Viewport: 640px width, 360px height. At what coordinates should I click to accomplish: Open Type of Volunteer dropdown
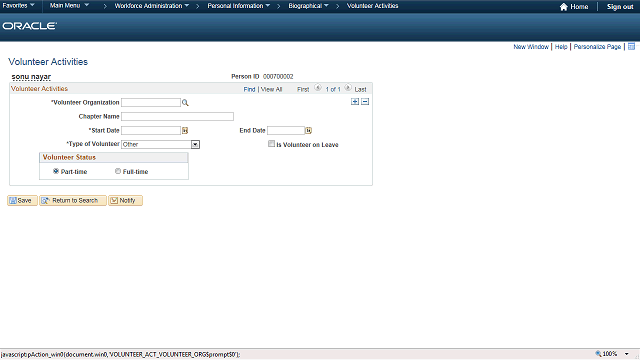196,144
